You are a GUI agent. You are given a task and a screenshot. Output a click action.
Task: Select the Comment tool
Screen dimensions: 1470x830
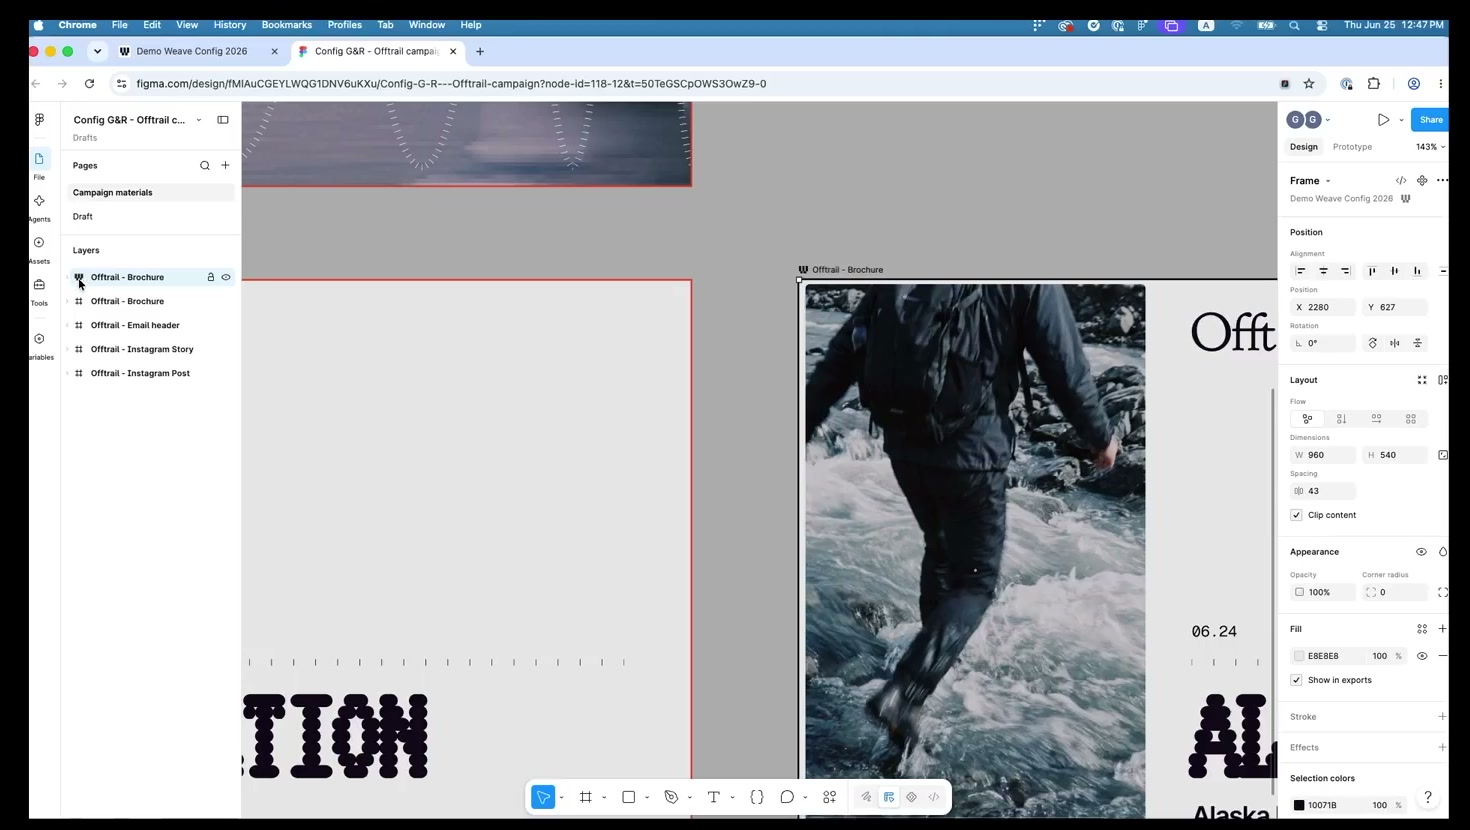787,797
